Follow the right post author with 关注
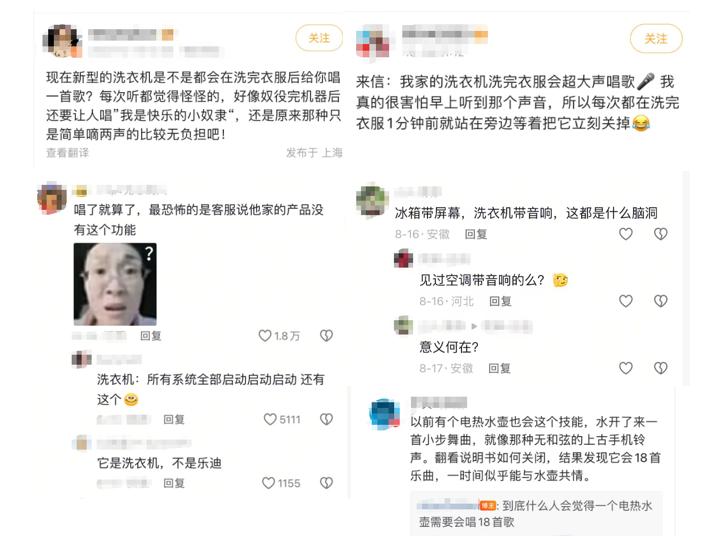726x536 pixels. coord(656,39)
